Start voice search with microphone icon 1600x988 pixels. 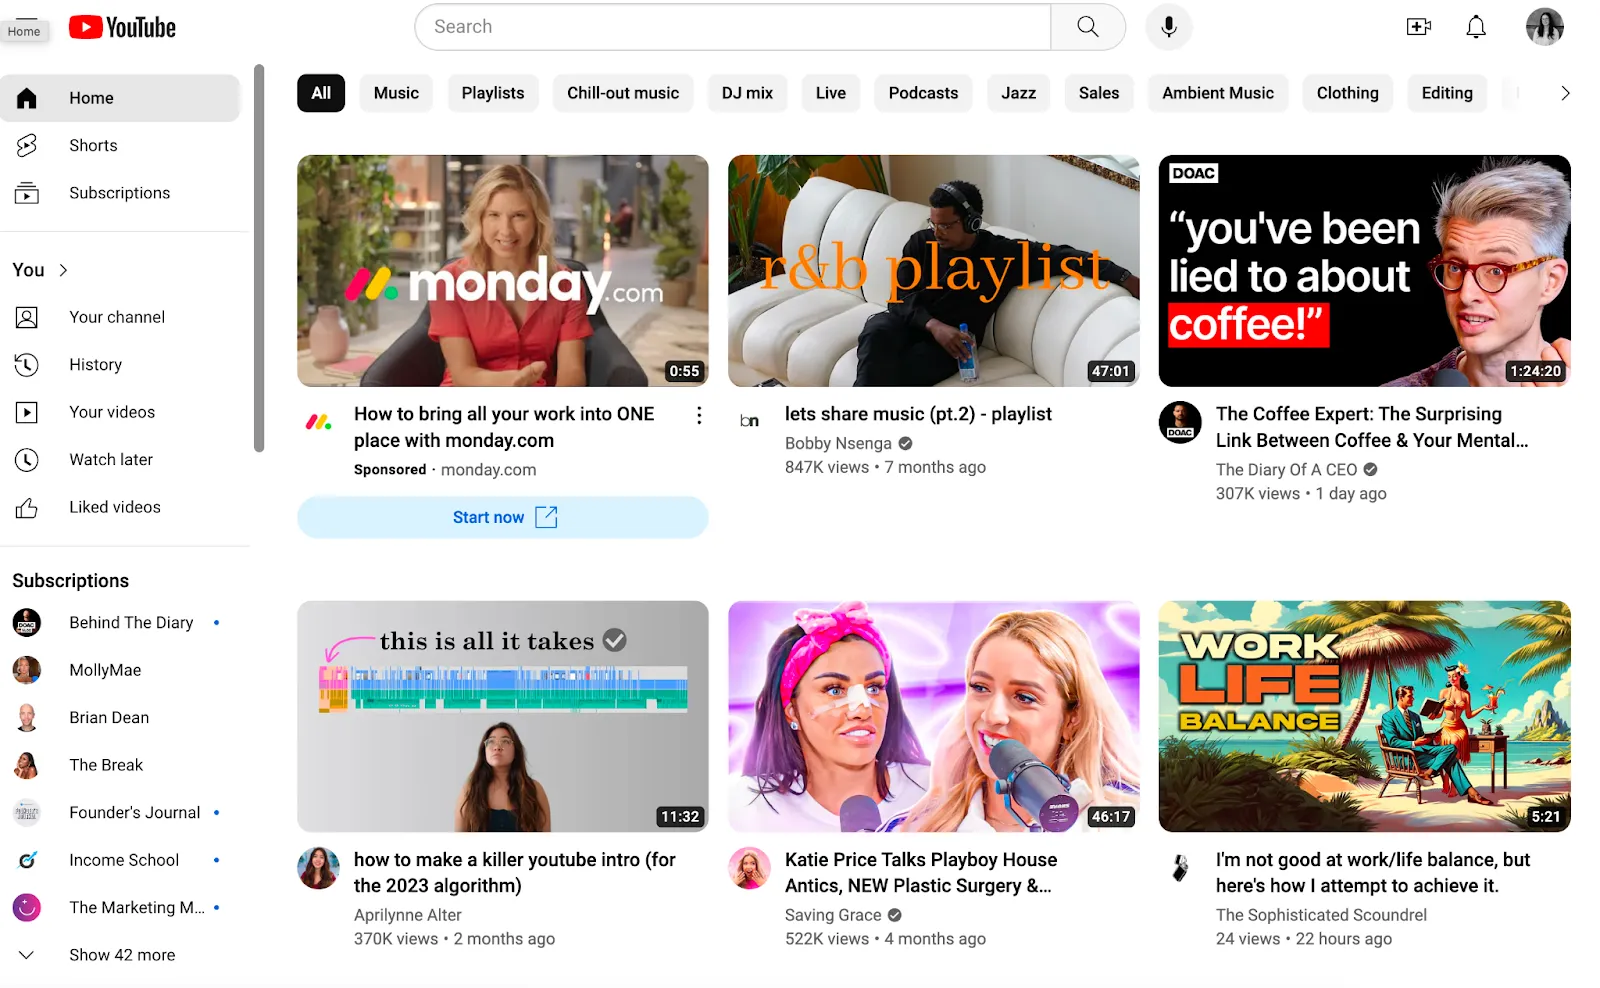coord(1168,27)
